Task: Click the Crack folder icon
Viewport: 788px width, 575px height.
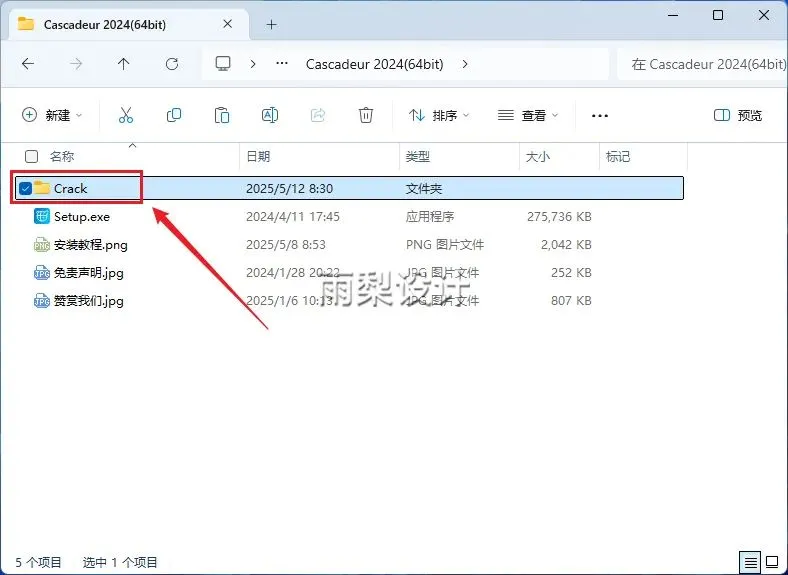Action: pos(42,188)
